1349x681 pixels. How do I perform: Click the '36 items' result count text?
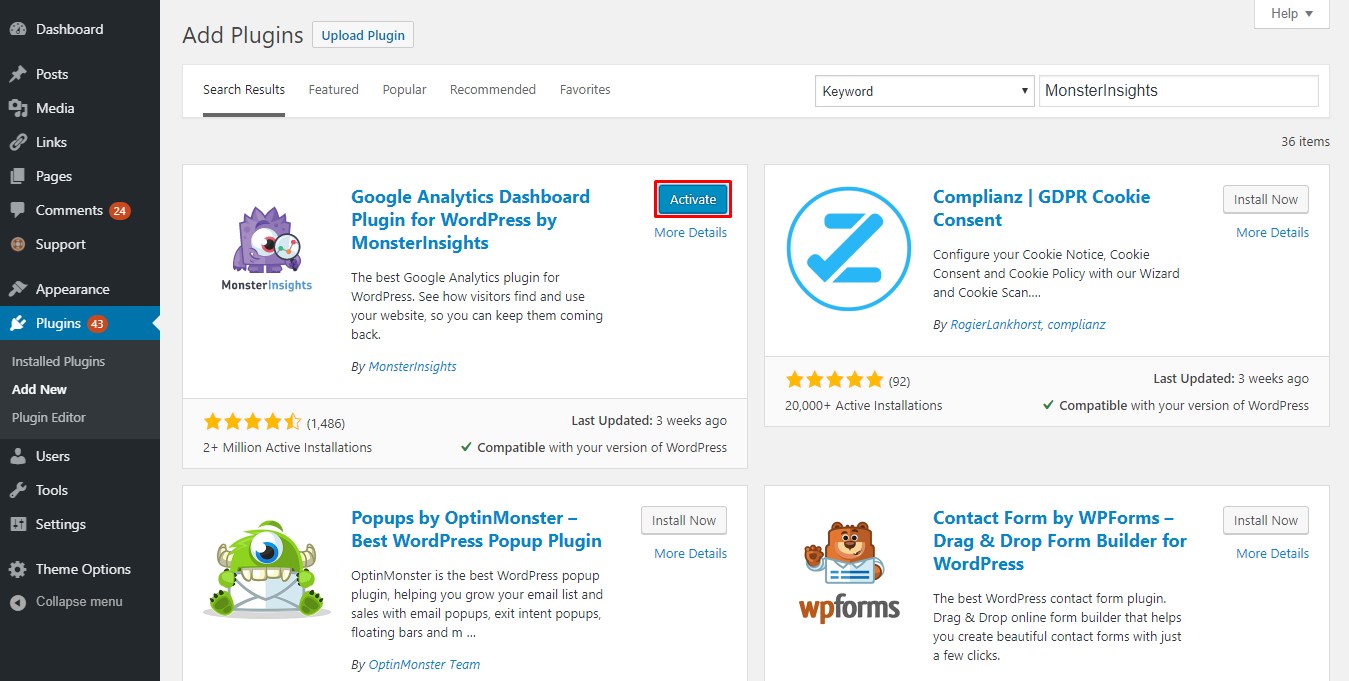click(x=1305, y=142)
